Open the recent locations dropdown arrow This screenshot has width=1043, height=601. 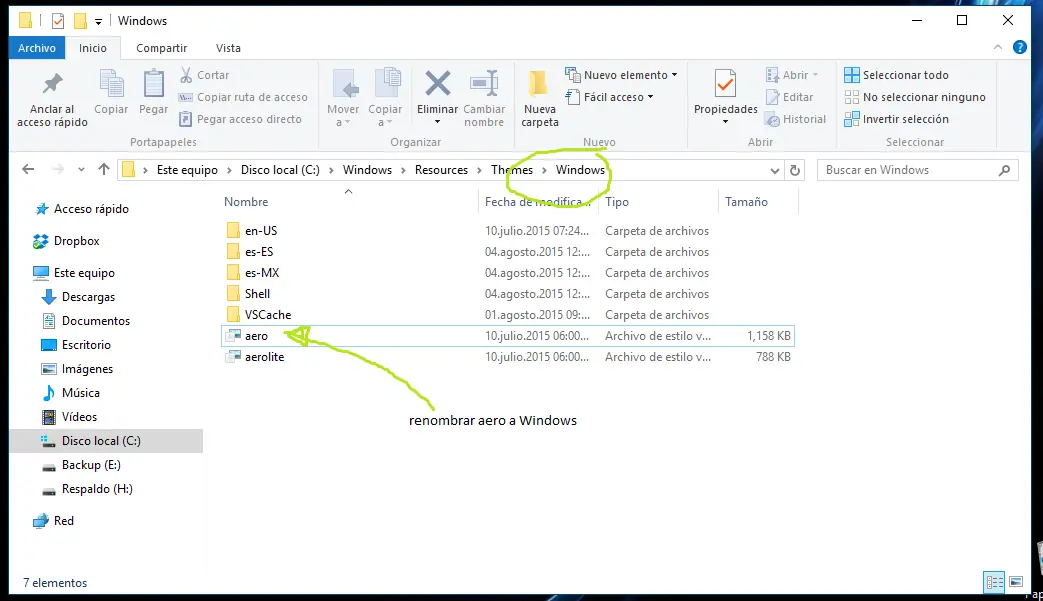[81, 170]
